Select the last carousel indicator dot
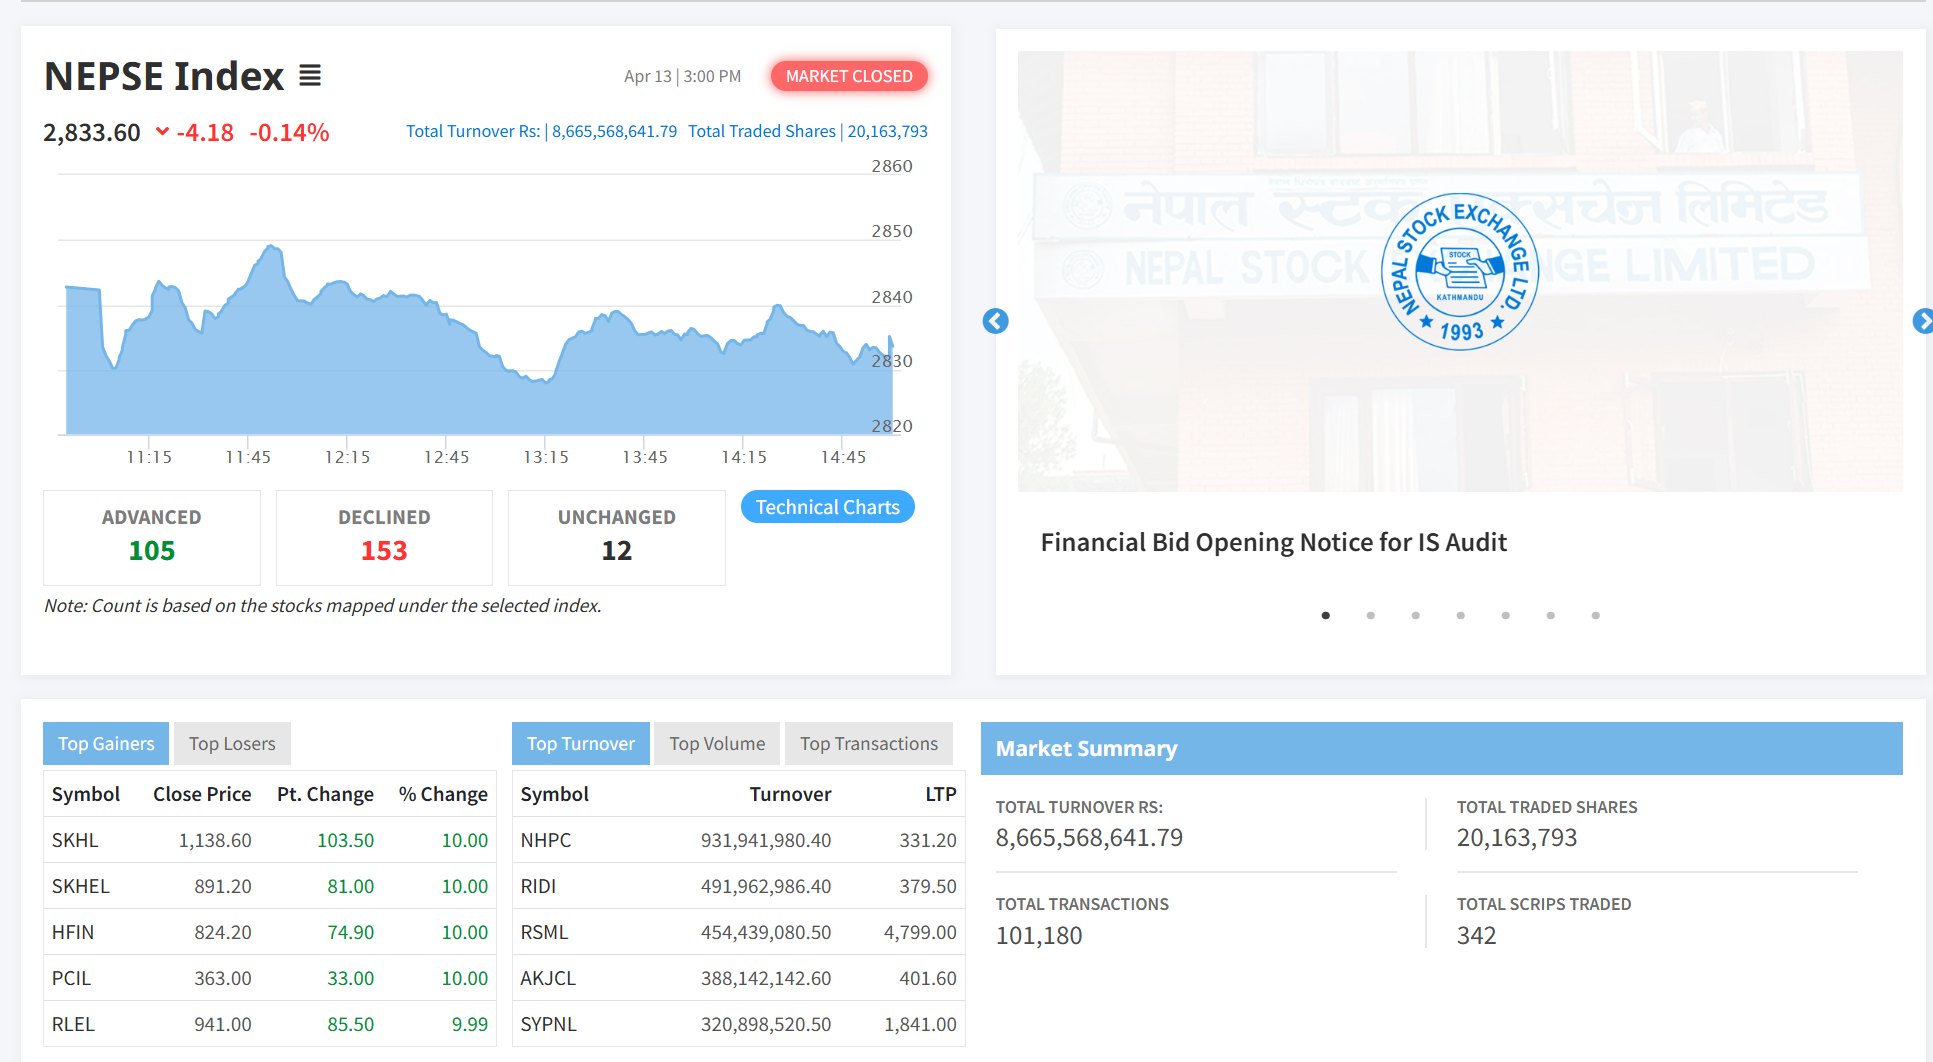This screenshot has width=1933, height=1062. 1595,616
